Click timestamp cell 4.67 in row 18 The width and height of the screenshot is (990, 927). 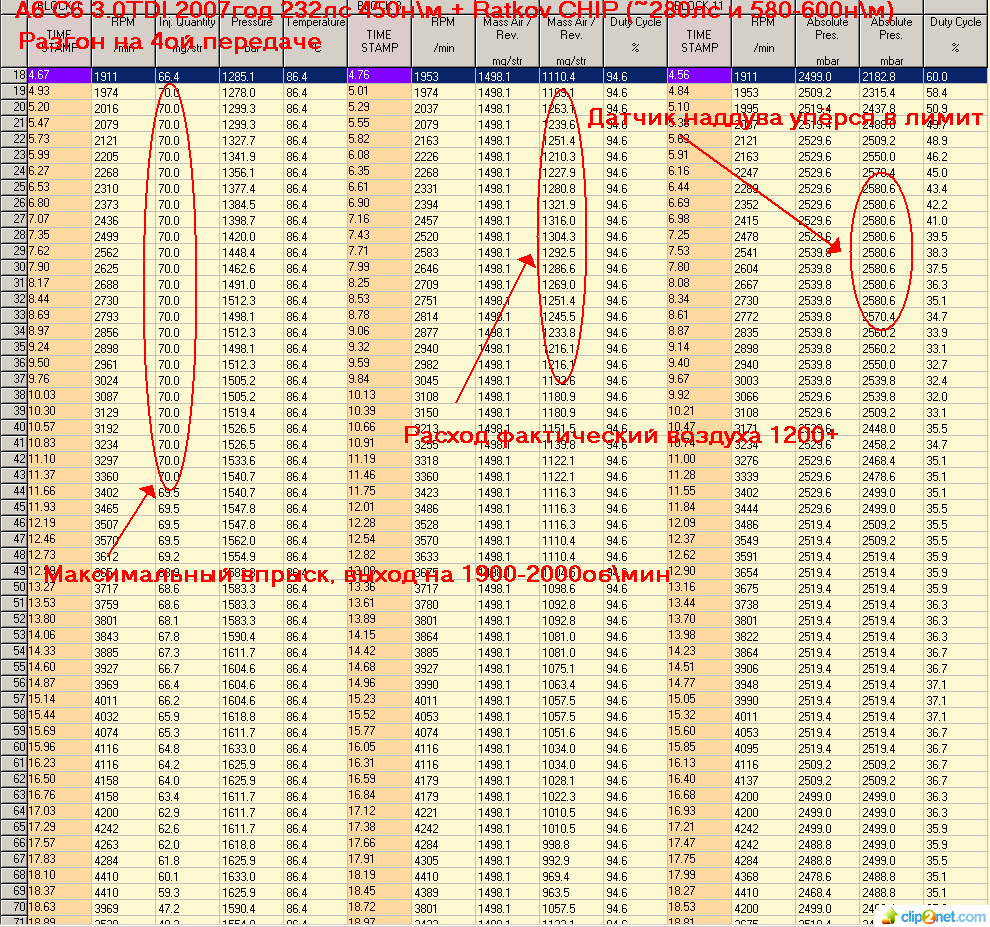59,75
